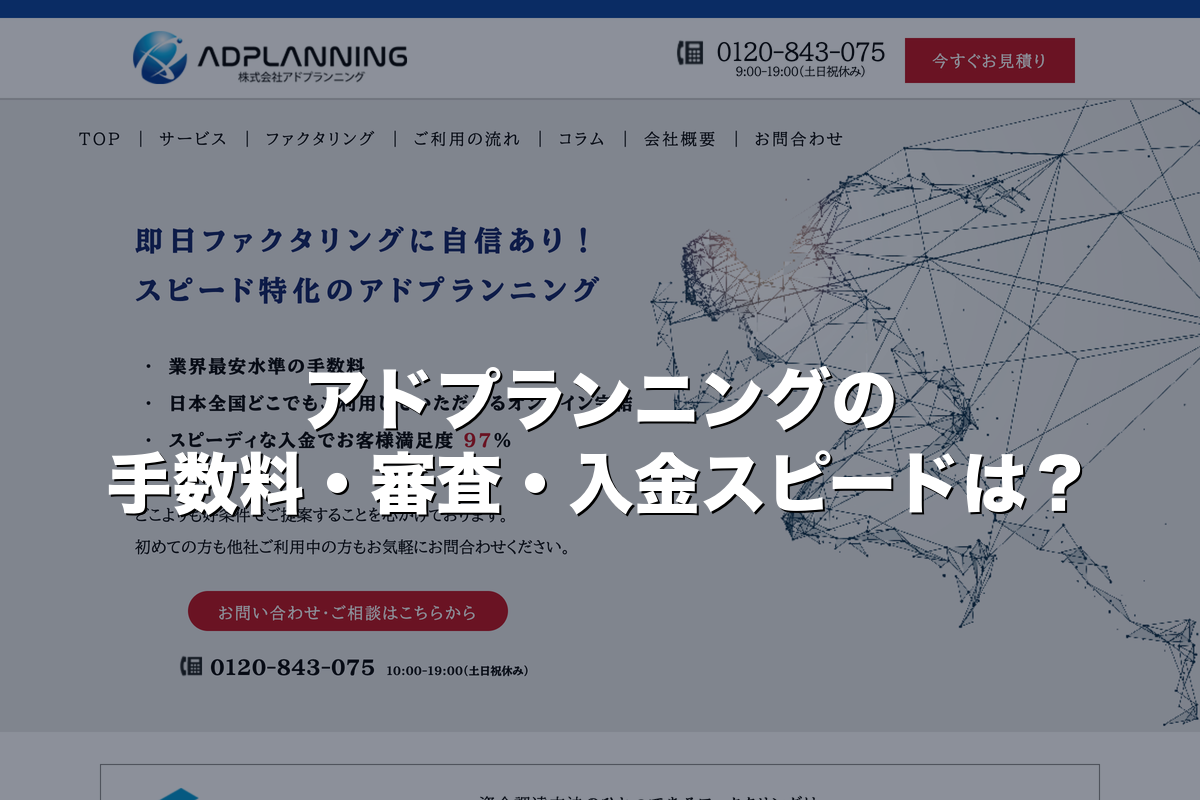Viewport: 1200px width, 800px height.
Task: Click the lower phone number 0120-843-075
Action: coord(292,667)
